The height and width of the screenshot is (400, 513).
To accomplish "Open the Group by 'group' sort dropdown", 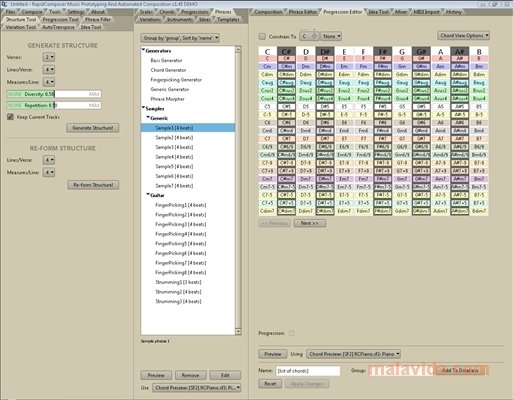I will [x=180, y=38].
